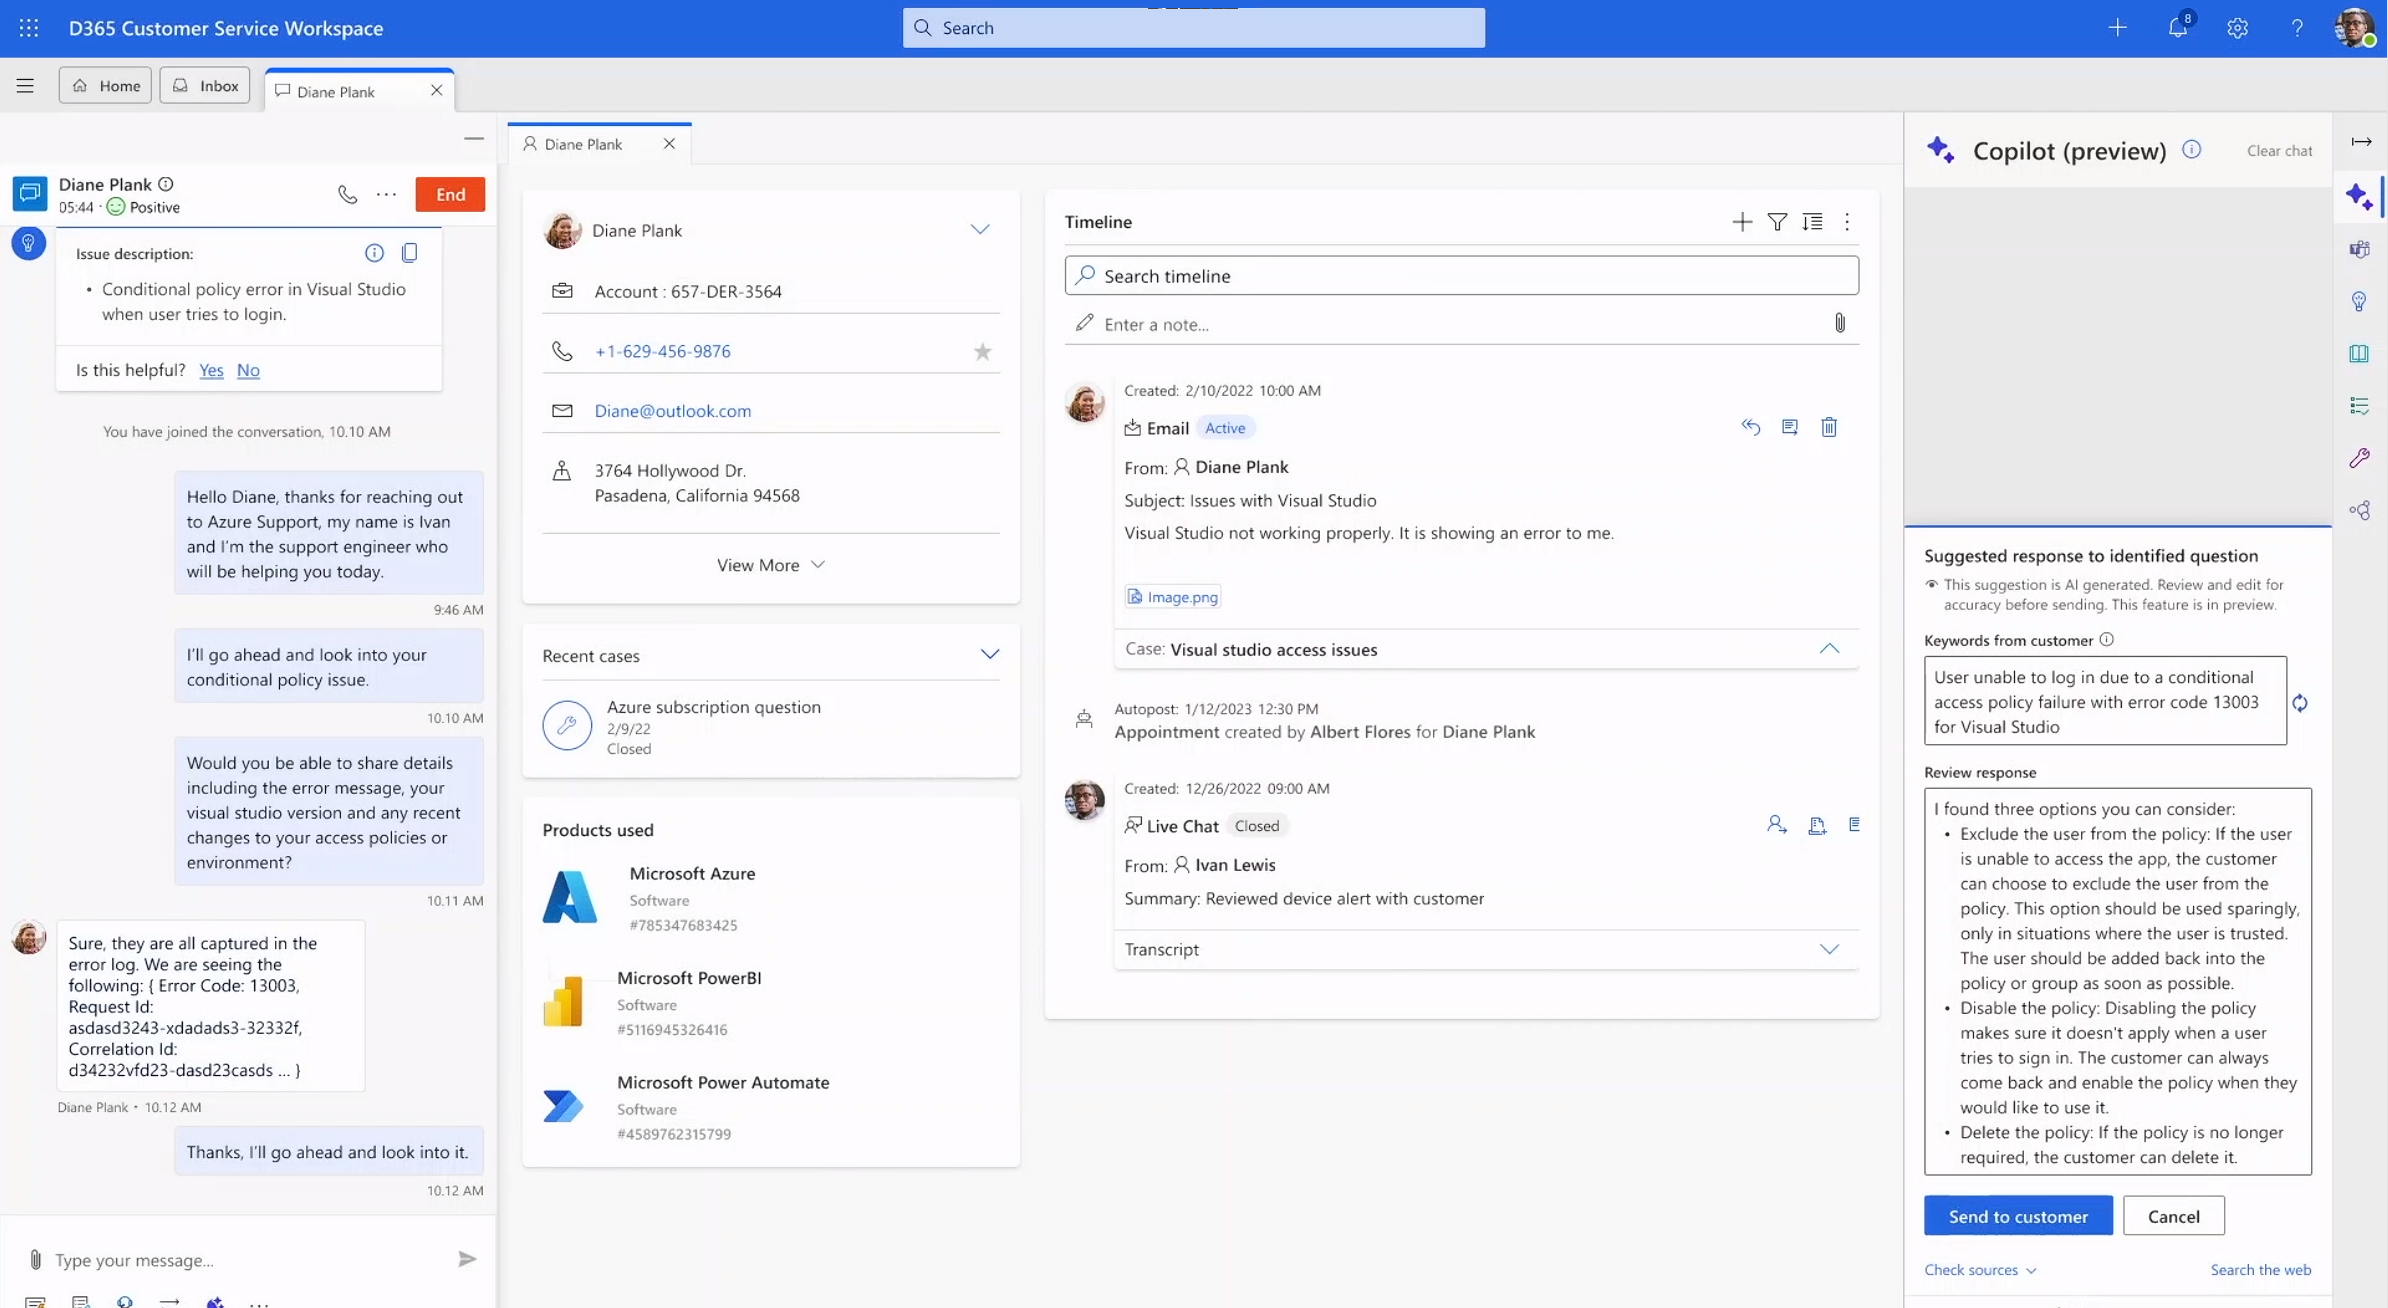Select the Inbox tab
Image resolution: width=2388 pixels, height=1308 pixels.
point(206,85)
